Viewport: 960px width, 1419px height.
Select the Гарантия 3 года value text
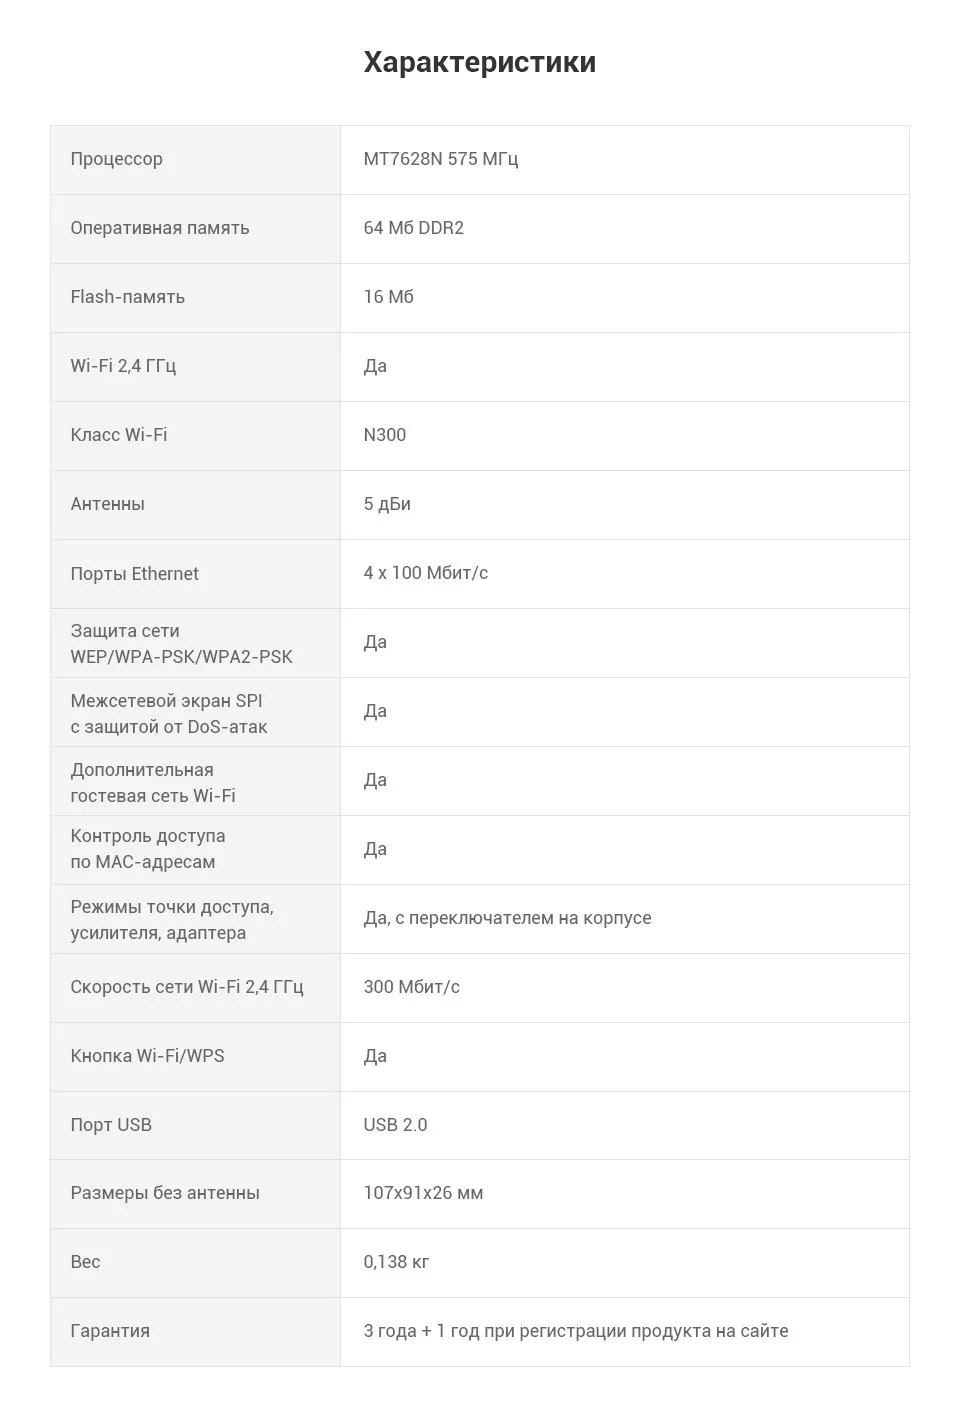(x=576, y=1331)
